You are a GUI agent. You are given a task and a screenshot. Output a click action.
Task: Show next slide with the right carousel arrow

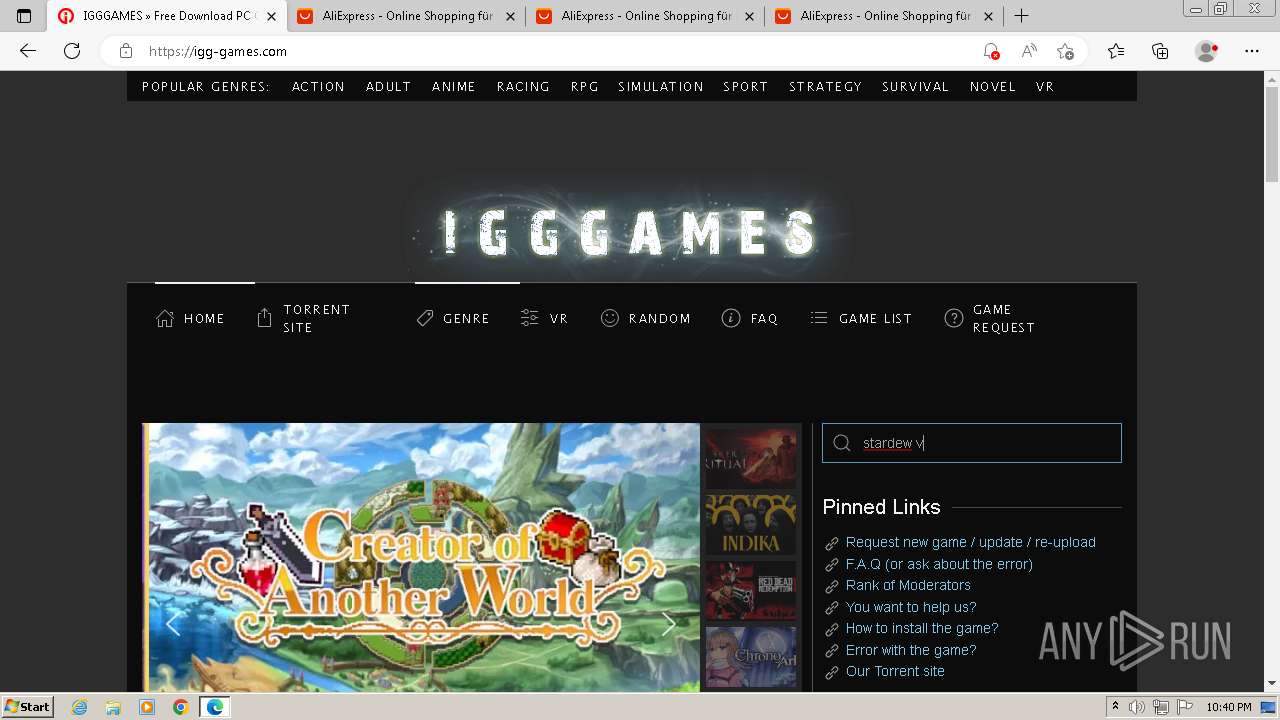pos(669,625)
